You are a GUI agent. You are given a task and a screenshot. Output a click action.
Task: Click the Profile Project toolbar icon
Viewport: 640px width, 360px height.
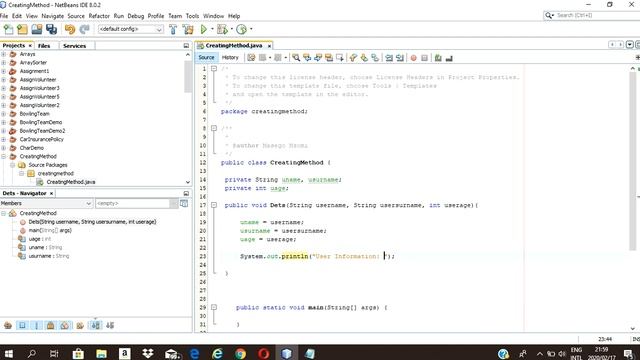tap(242, 29)
